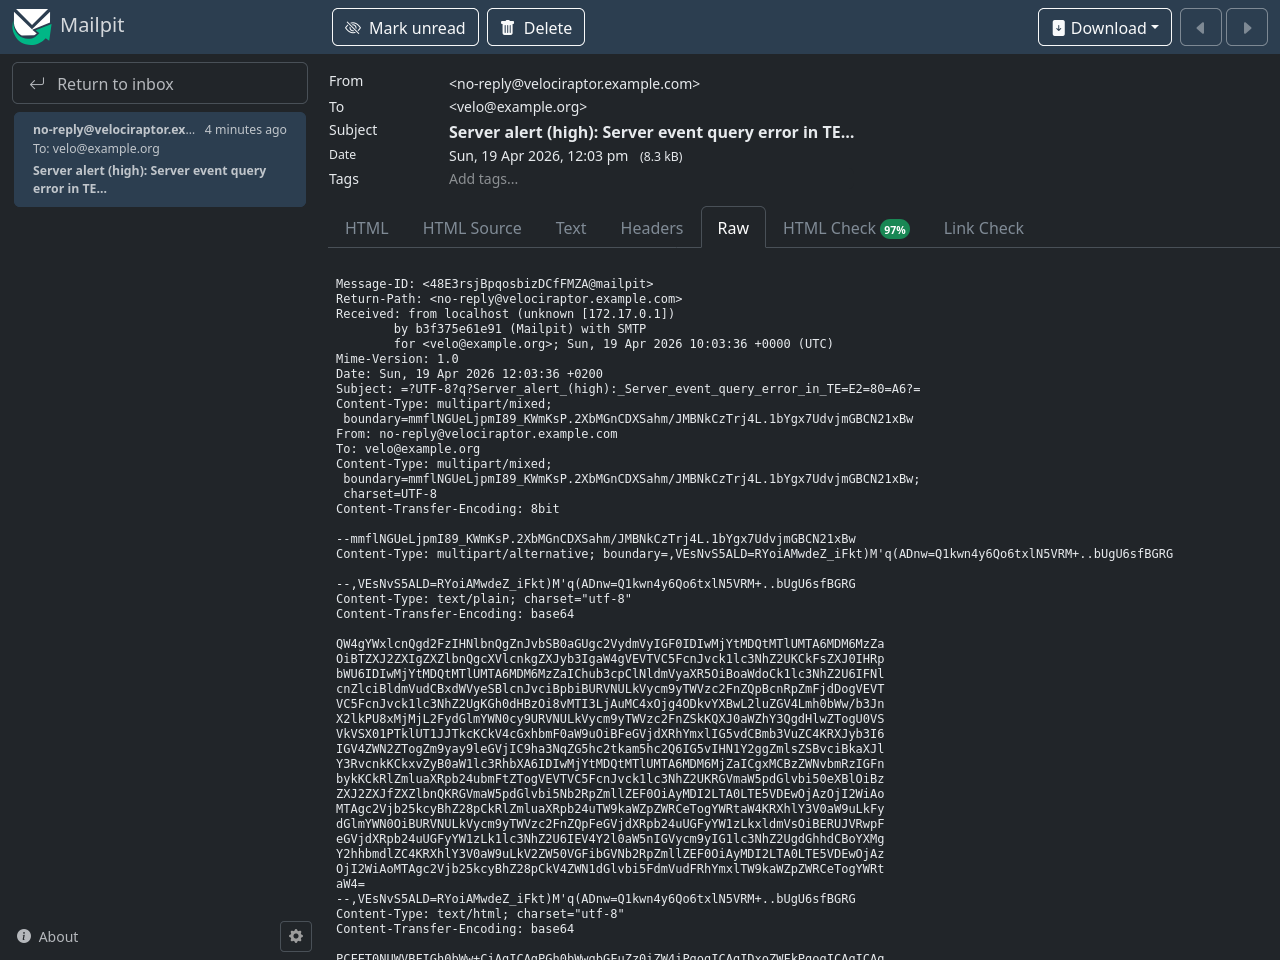The image size is (1280, 960).
Task: Return to inbox
Action: [160, 84]
